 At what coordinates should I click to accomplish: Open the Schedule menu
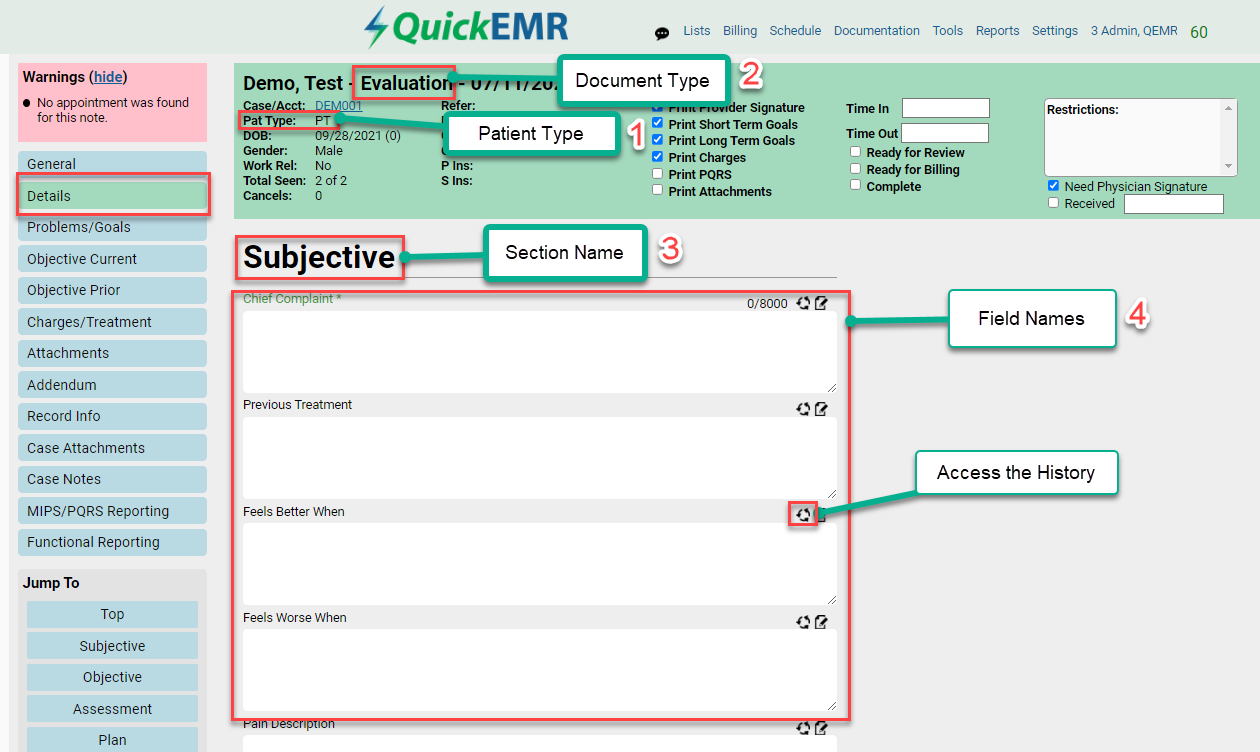(795, 31)
